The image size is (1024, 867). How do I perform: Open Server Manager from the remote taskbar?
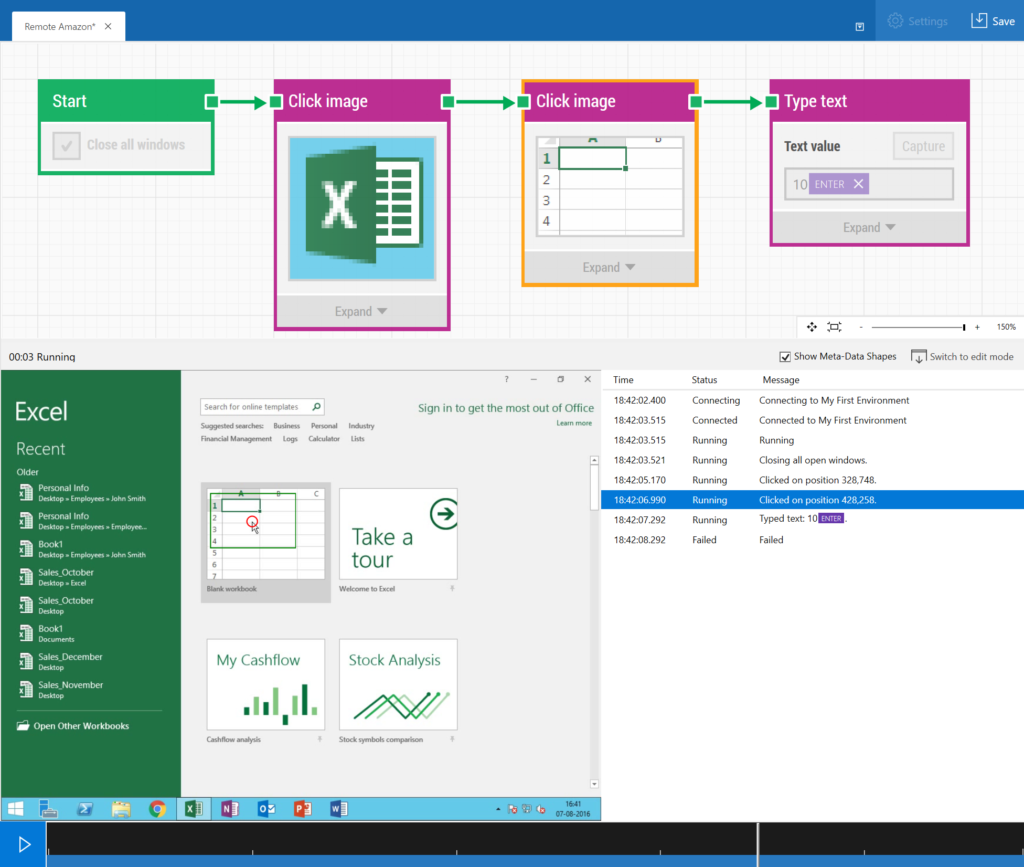click(48, 809)
